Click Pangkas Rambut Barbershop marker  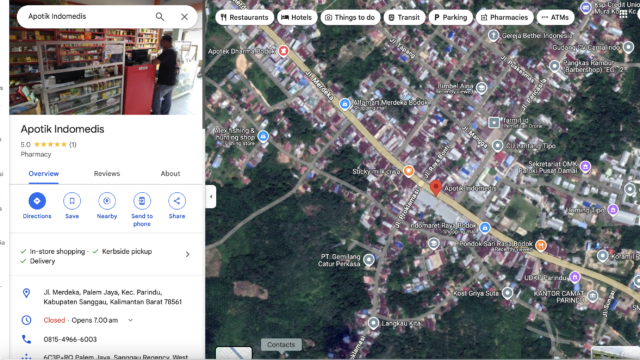coord(554,66)
